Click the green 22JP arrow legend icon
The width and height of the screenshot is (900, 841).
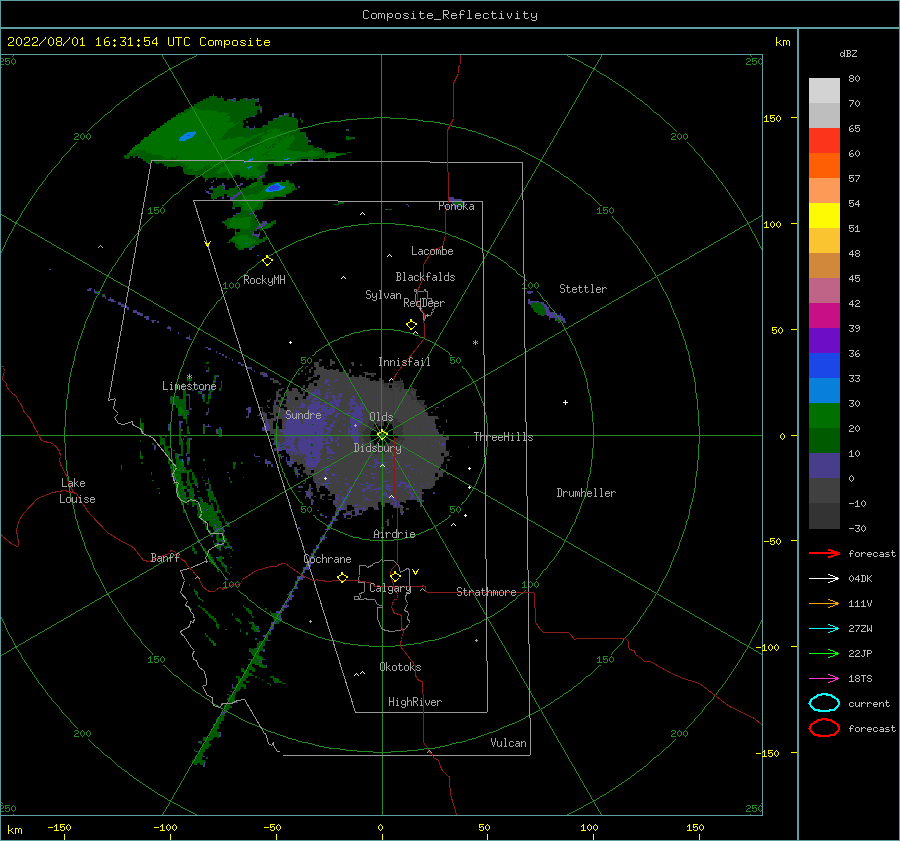click(x=824, y=653)
